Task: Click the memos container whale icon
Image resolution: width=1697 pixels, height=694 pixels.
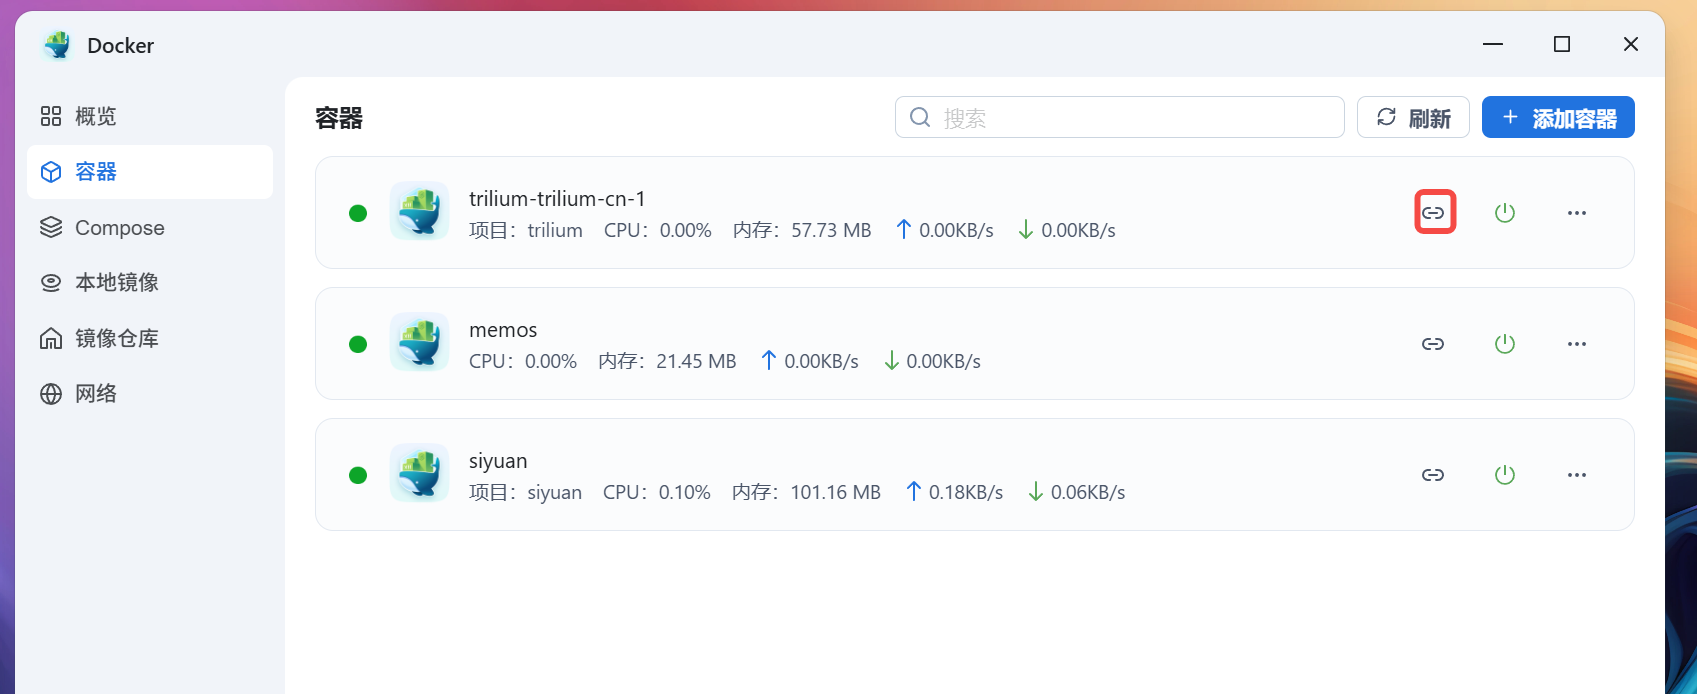Action: (419, 342)
